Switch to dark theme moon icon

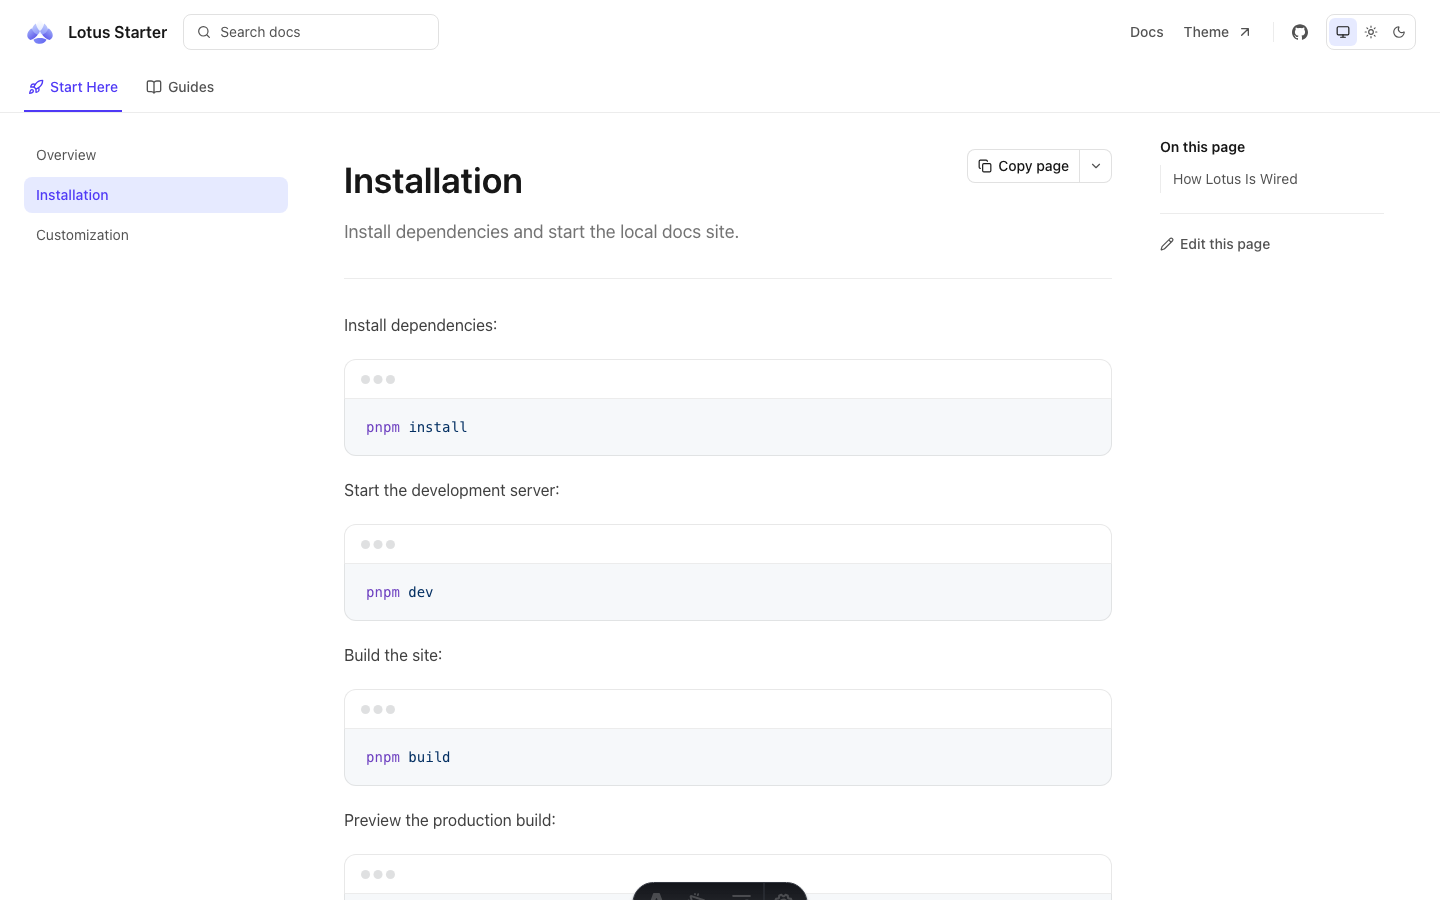click(x=1399, y=32)
